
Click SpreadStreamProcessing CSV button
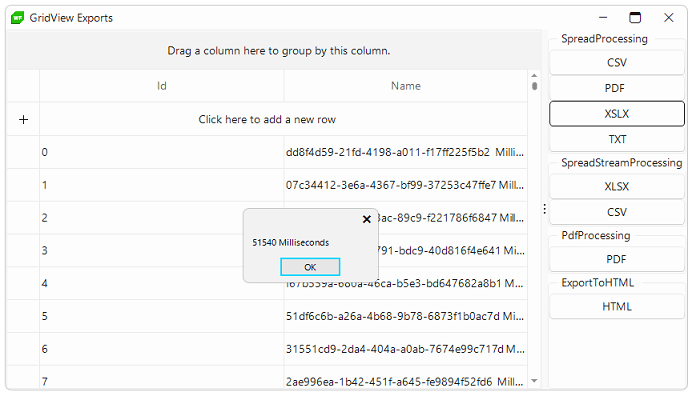point(617,212)
